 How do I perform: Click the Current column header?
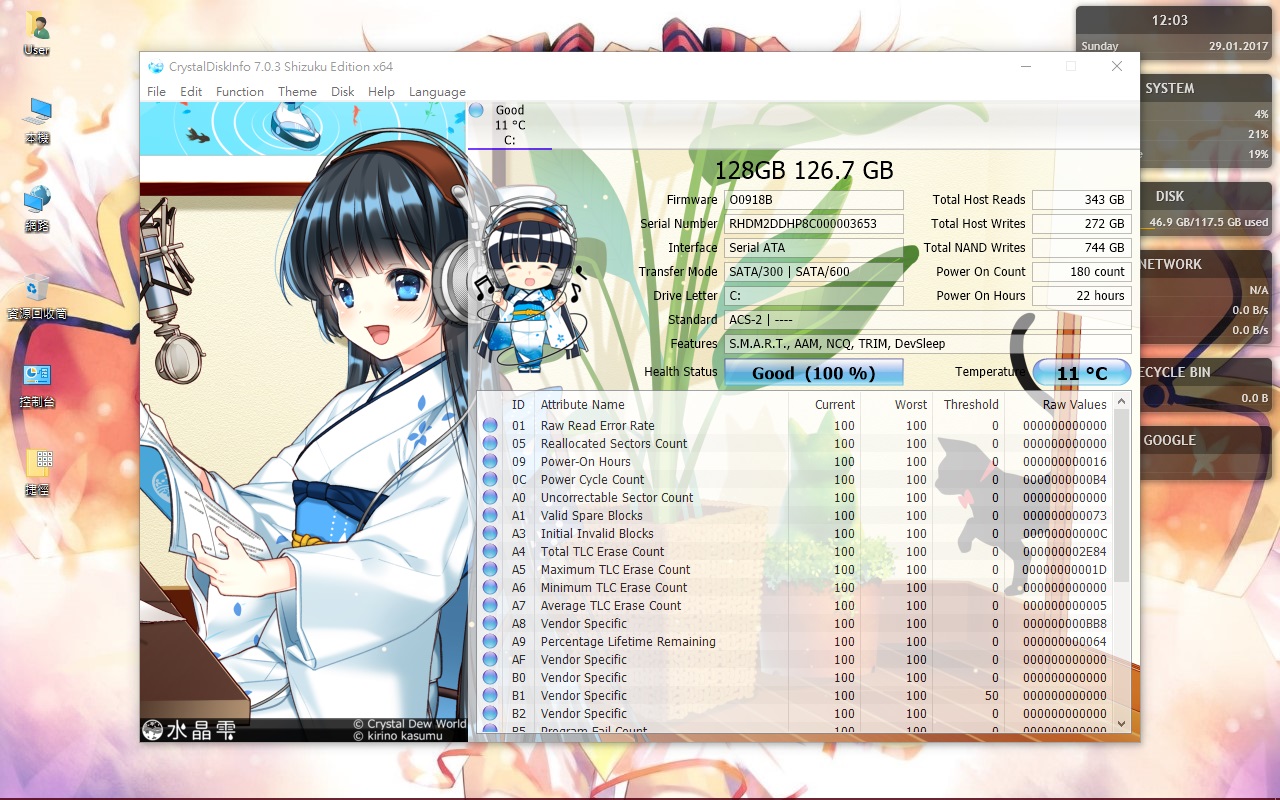click(x=824, y=405)
